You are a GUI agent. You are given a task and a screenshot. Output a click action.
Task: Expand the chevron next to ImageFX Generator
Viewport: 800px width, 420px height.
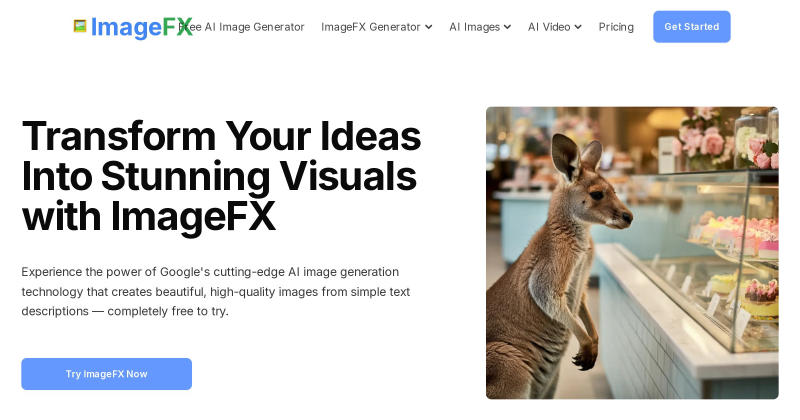(x=429, y=27)
